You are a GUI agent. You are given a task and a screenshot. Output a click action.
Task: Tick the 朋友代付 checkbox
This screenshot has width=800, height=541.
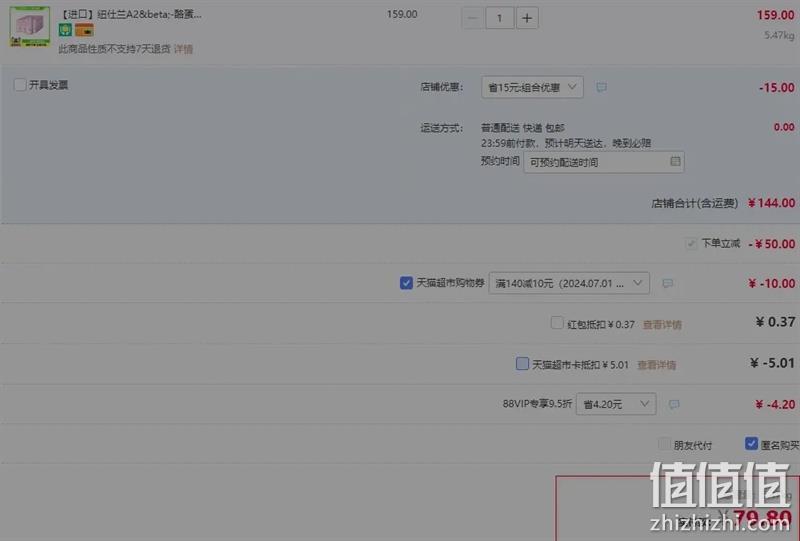[664, 444]
